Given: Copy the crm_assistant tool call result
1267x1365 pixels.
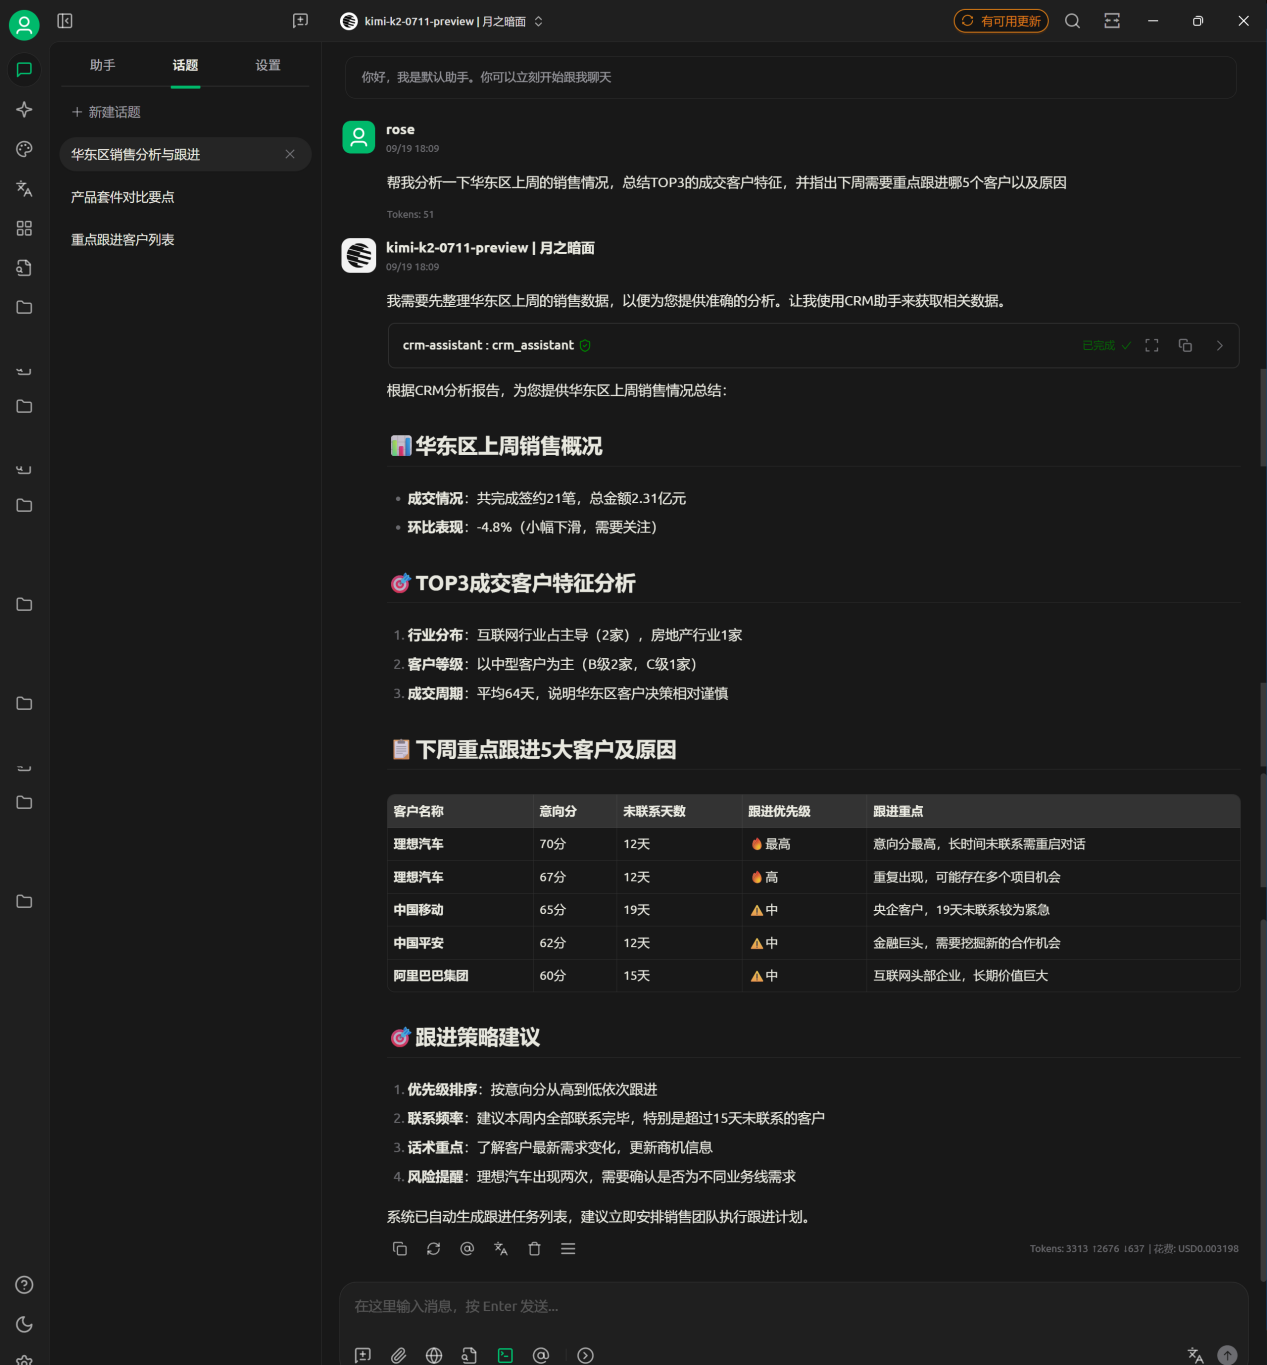Looking at the screenshot, I should pos(1185,345).
